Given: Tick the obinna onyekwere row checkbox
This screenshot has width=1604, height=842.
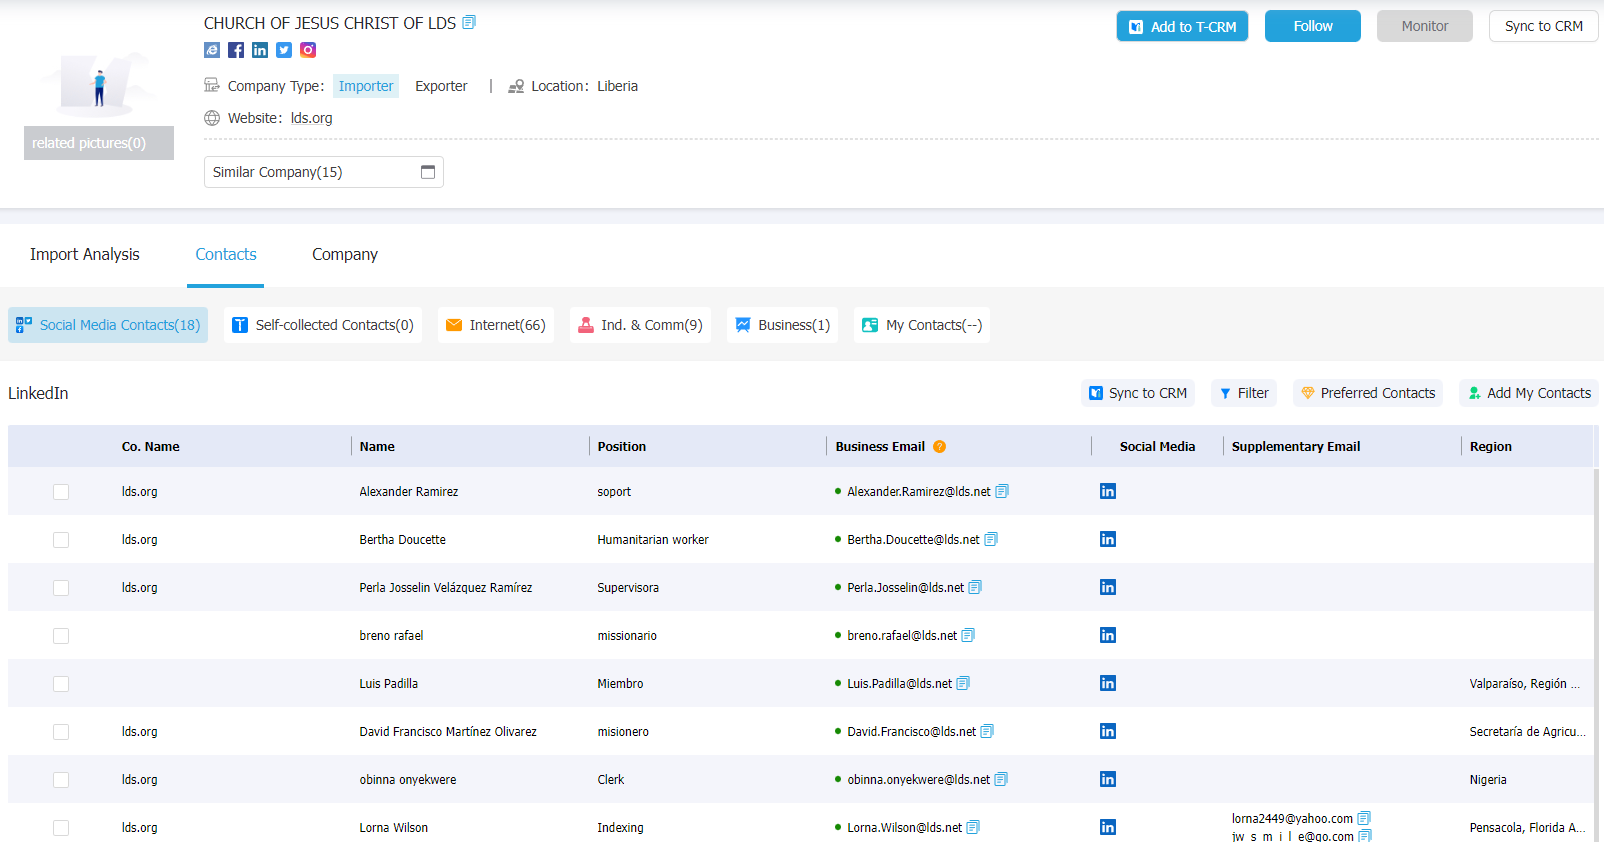Looking at the screenshot, I should point(61,780).
